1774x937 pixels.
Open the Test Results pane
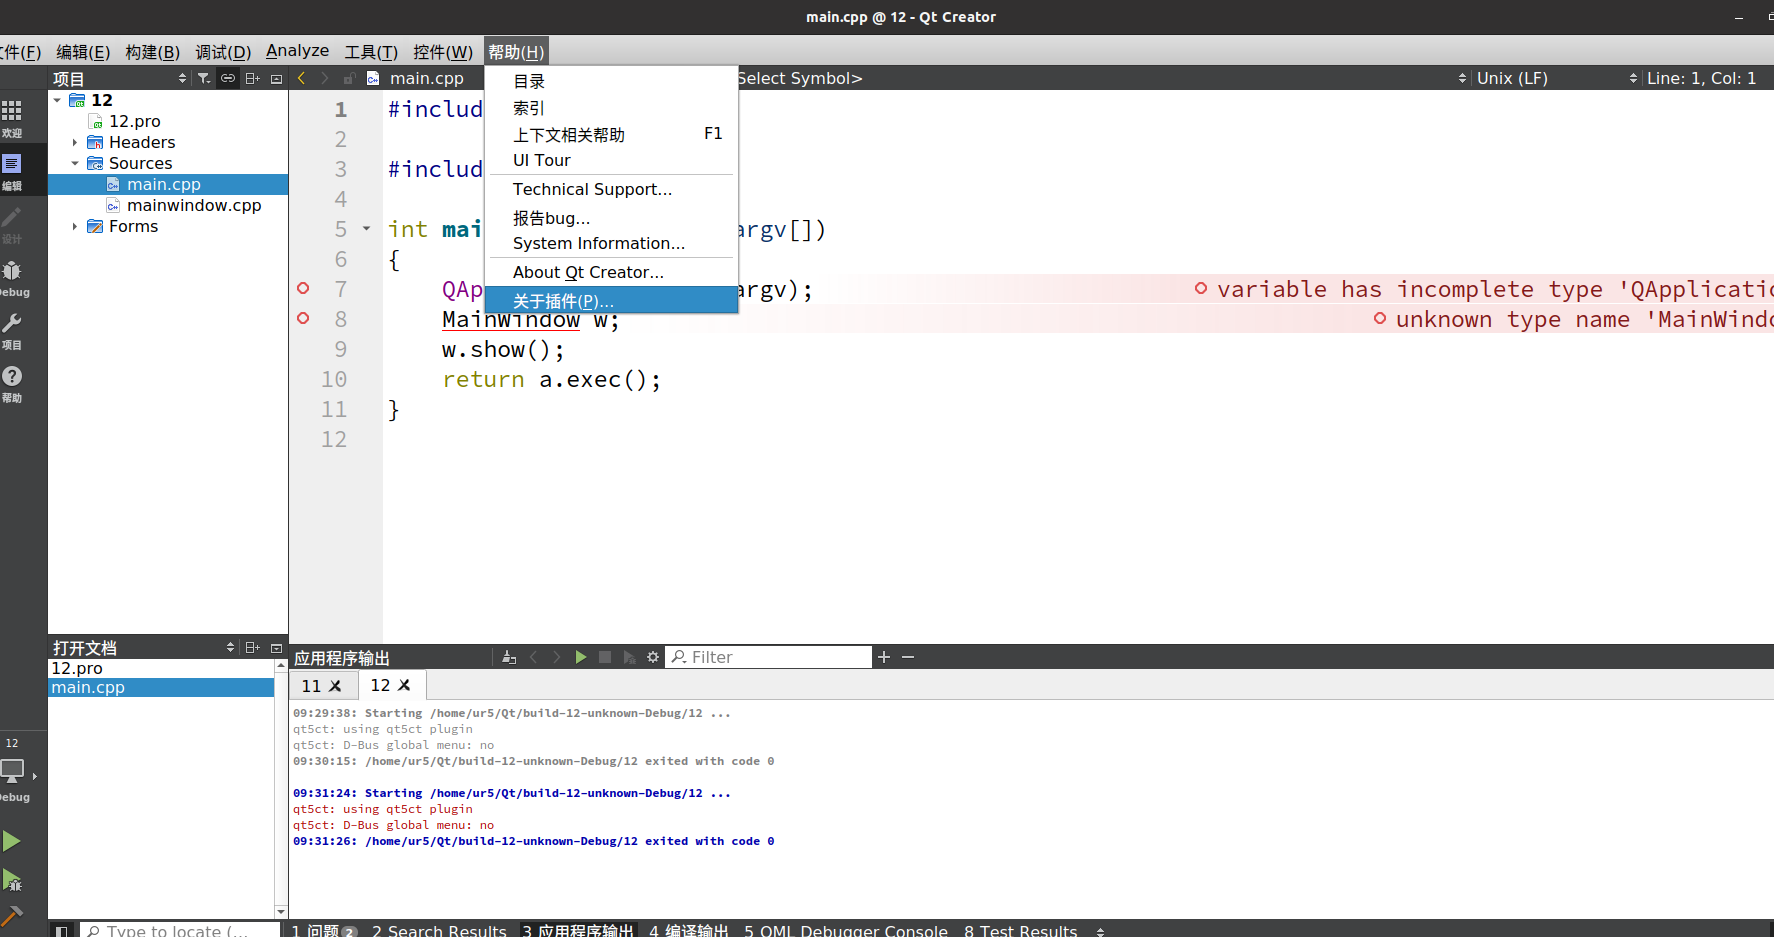(1021, 931)
